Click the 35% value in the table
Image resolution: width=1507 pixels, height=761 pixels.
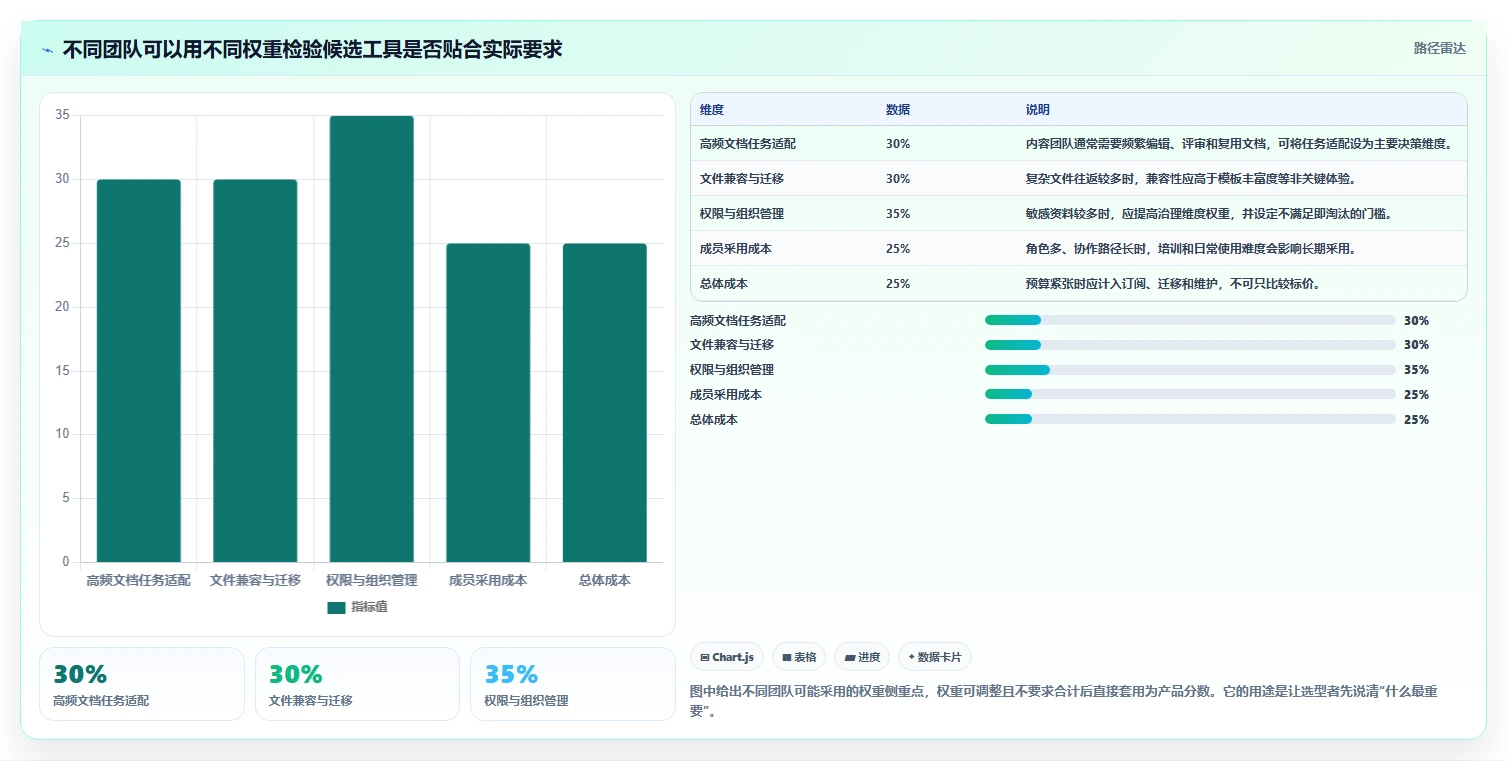(x=898, y=214)
